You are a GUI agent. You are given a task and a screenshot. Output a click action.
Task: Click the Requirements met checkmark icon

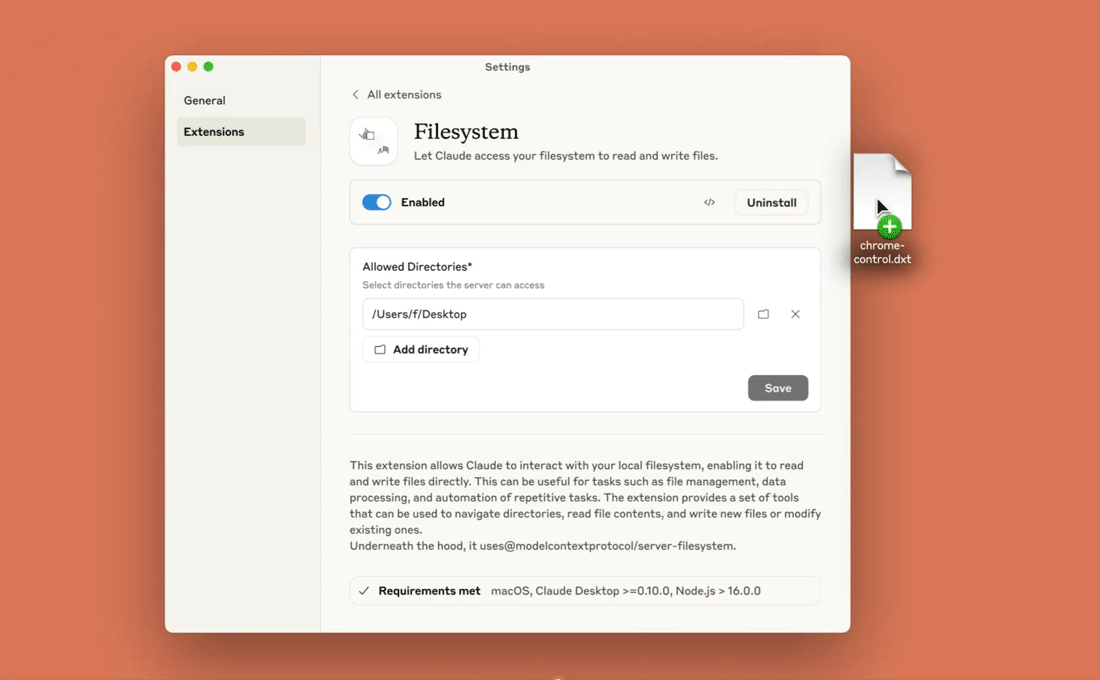click(363, 591)
